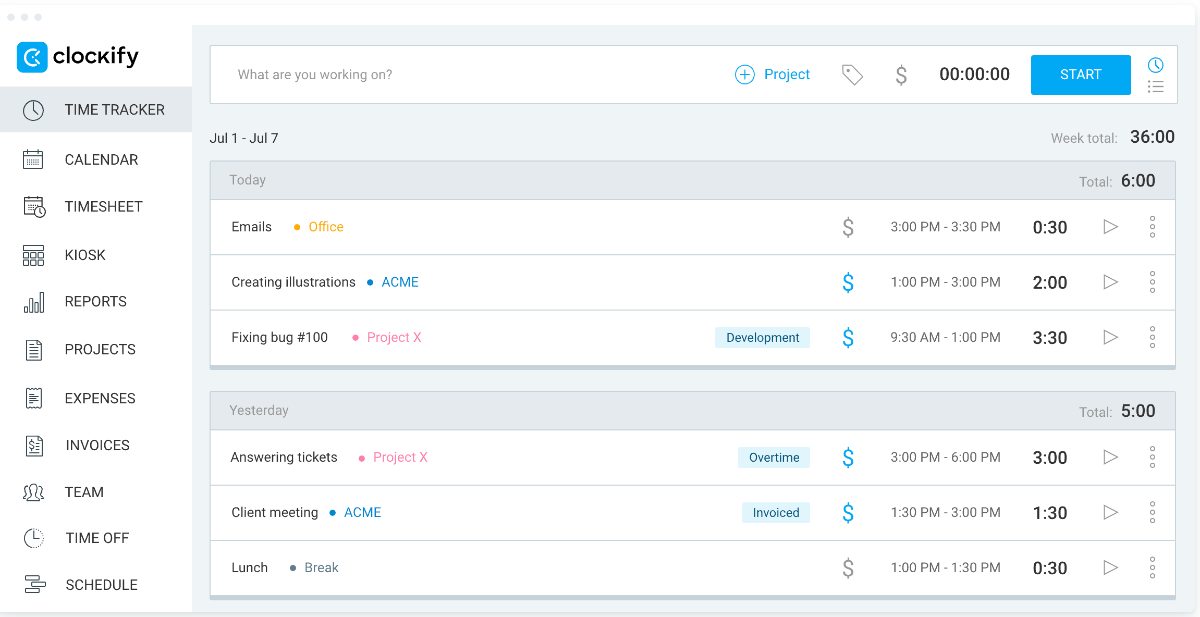Edit the 'Answering tickets' description
The width and height of the screenshot is (1200, 617).
pos(284,458)
